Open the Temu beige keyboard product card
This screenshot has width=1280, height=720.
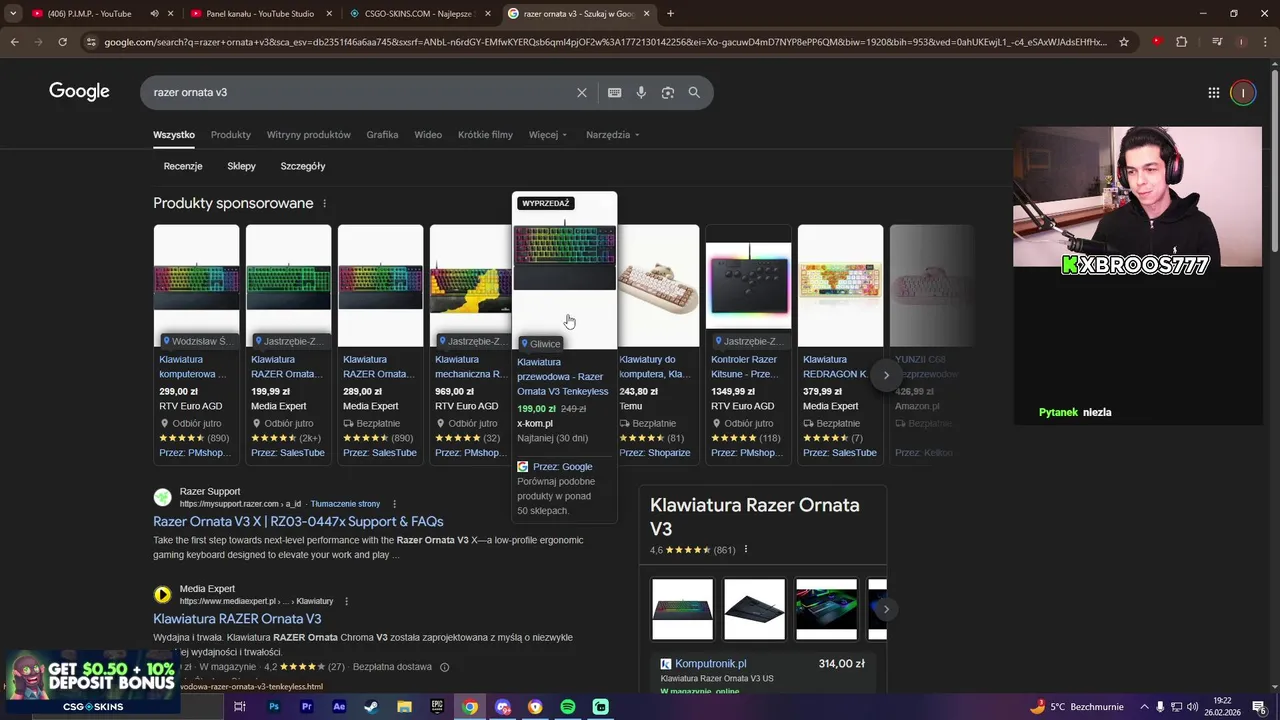pyautogui.click(x=657, y=344)
